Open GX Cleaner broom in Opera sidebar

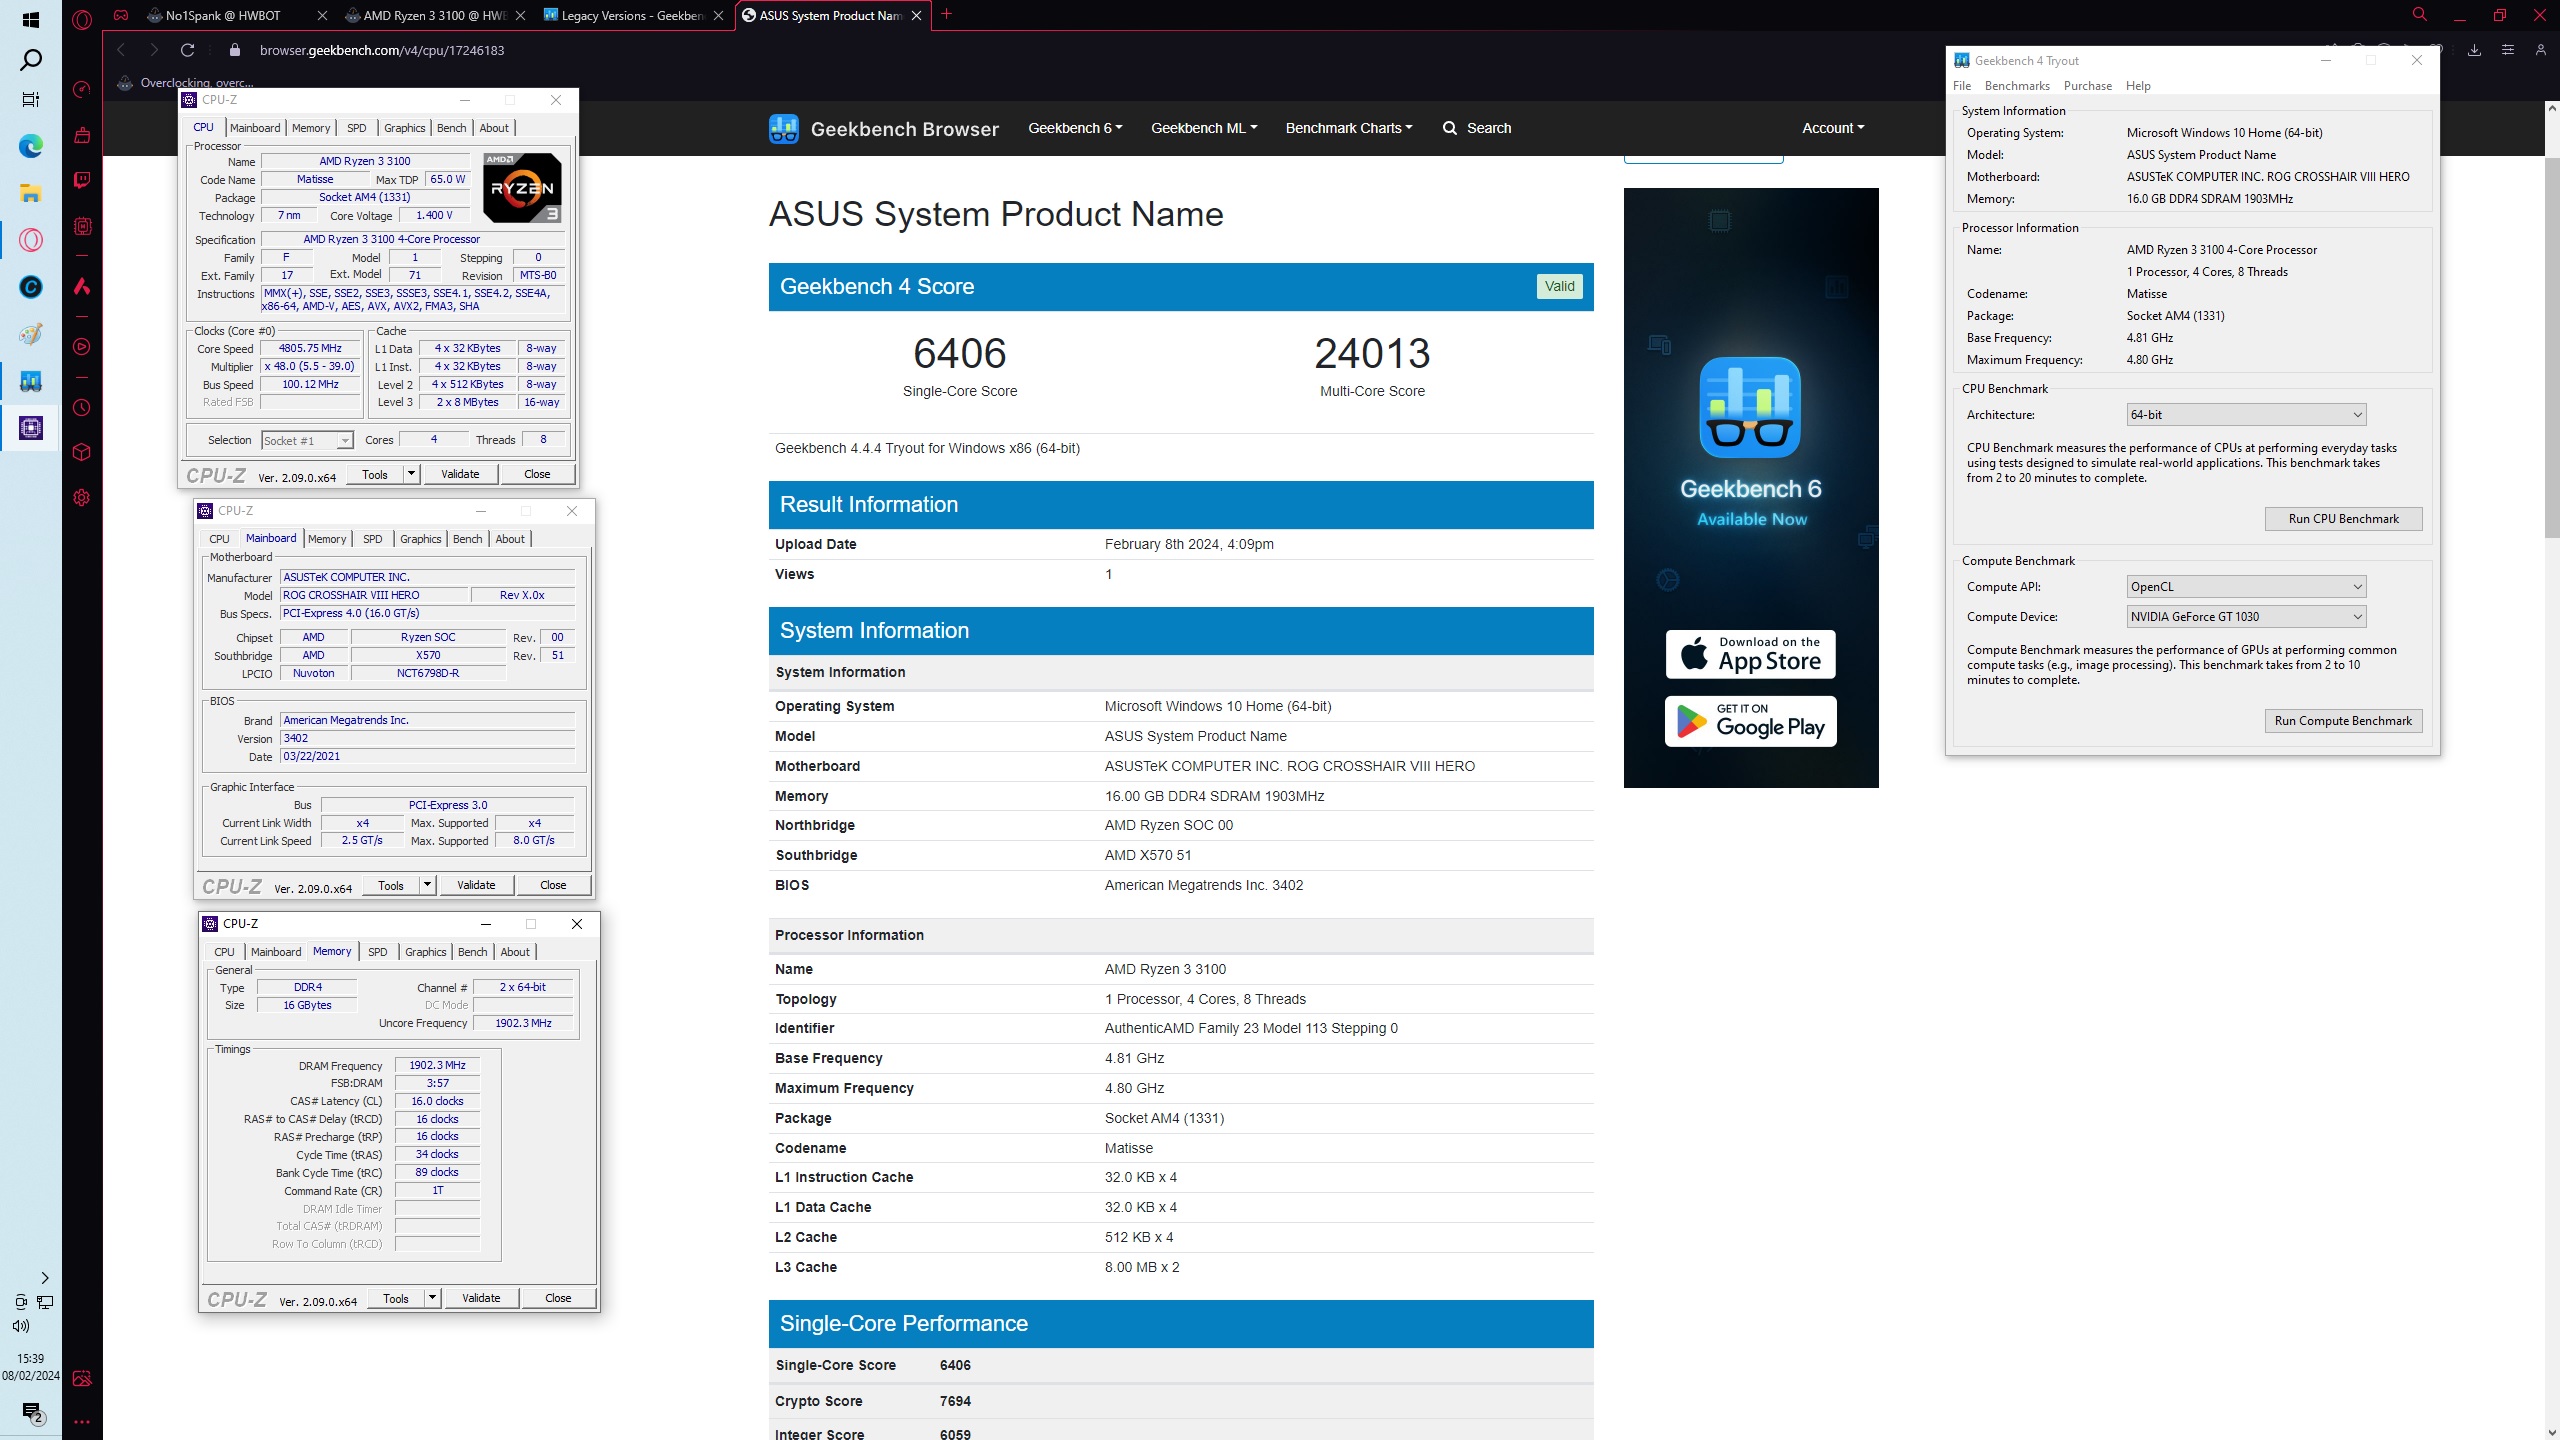click(82, 135)
